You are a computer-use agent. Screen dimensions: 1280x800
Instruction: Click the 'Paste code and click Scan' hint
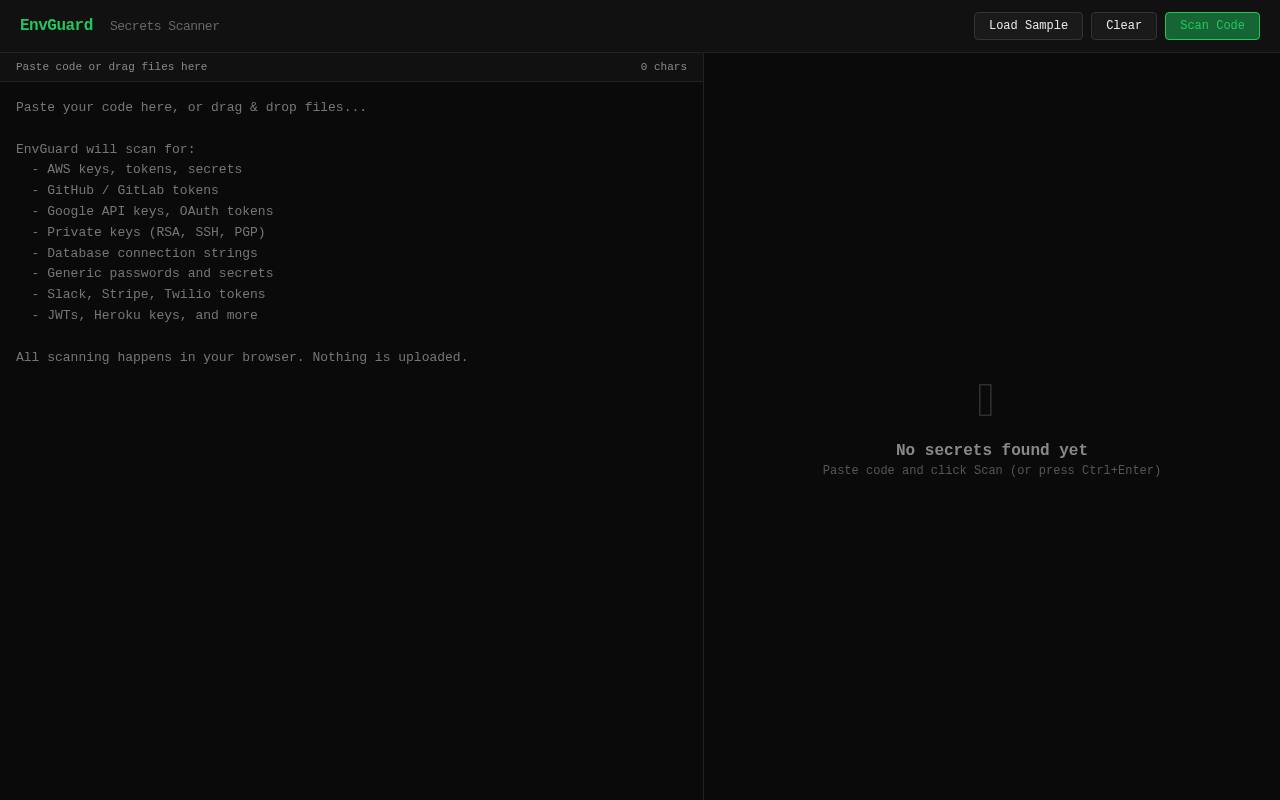992,471
